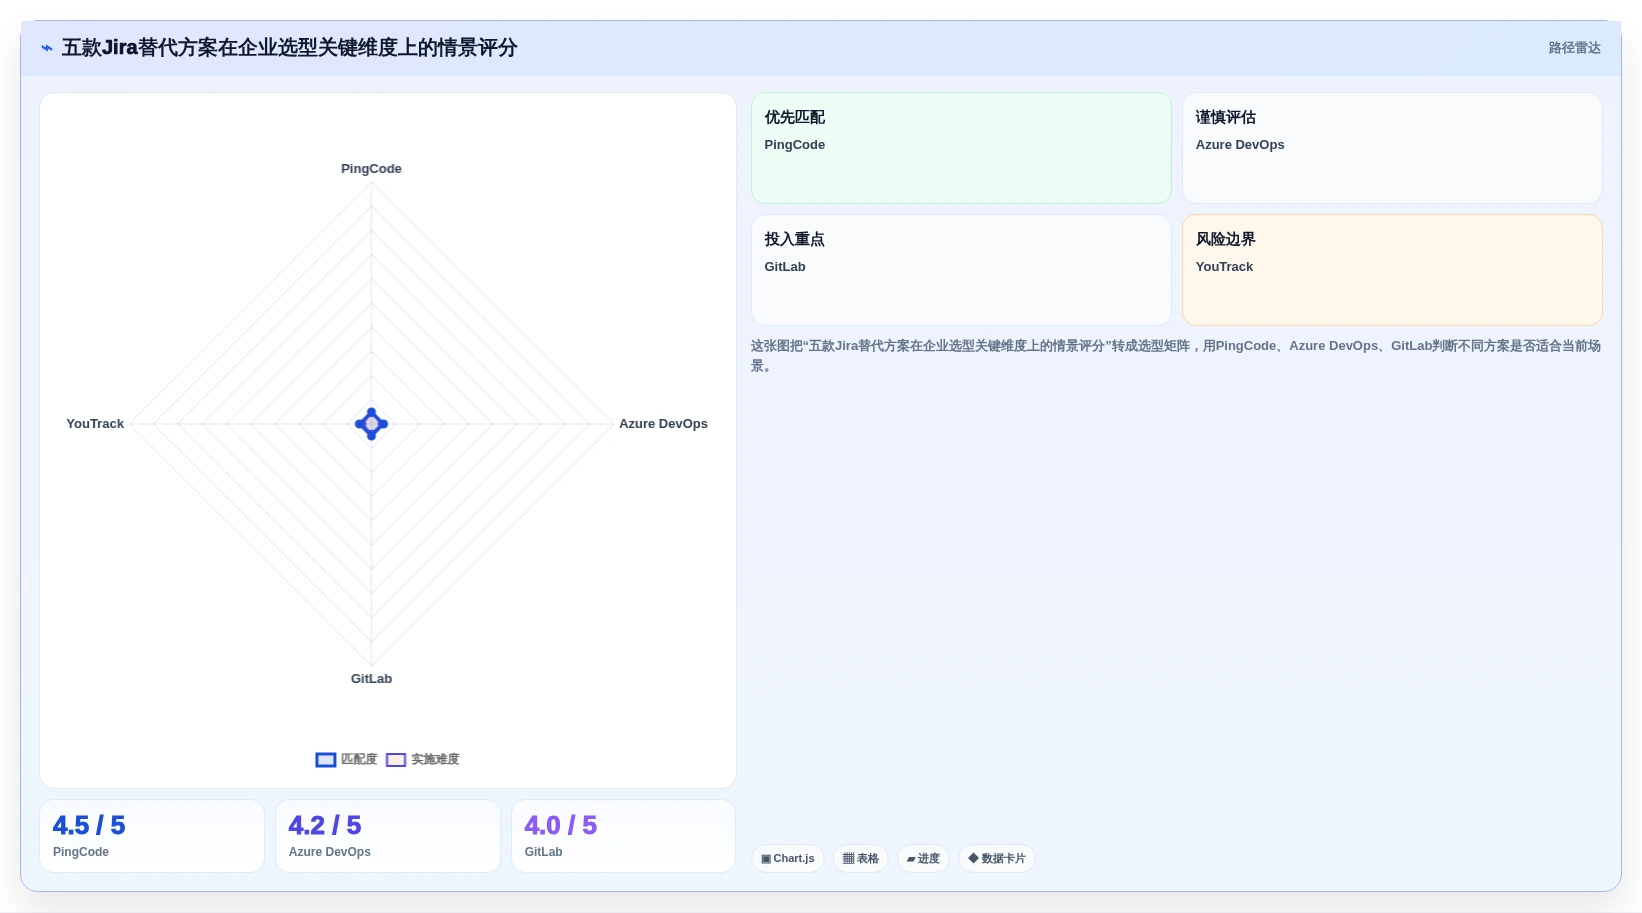Open the 谨慎评估 Azure DevOps card
This screenshot has width=1642, height=913.
click(1392, 148)
